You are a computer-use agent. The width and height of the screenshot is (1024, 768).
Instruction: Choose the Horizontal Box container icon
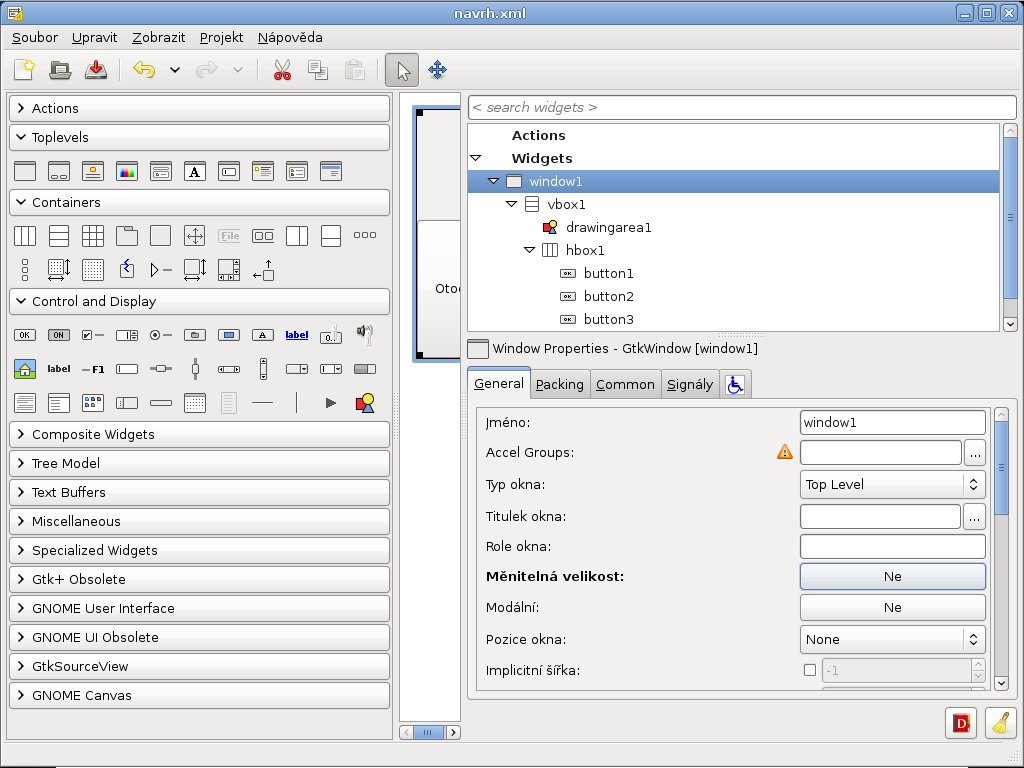pyautogui.click(x=25, y=236)
